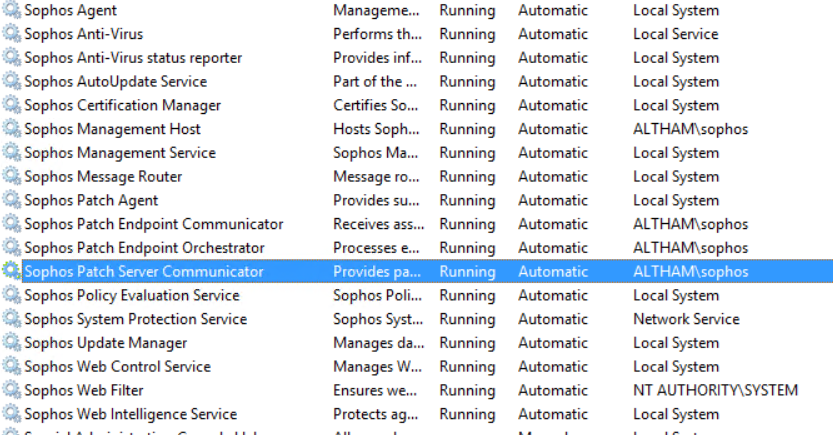This screenshot has height=435, width=833.
Task: Click gear icon for Sophos Patch Endpoint Orchestrator
Action: [x=11, y=248]
